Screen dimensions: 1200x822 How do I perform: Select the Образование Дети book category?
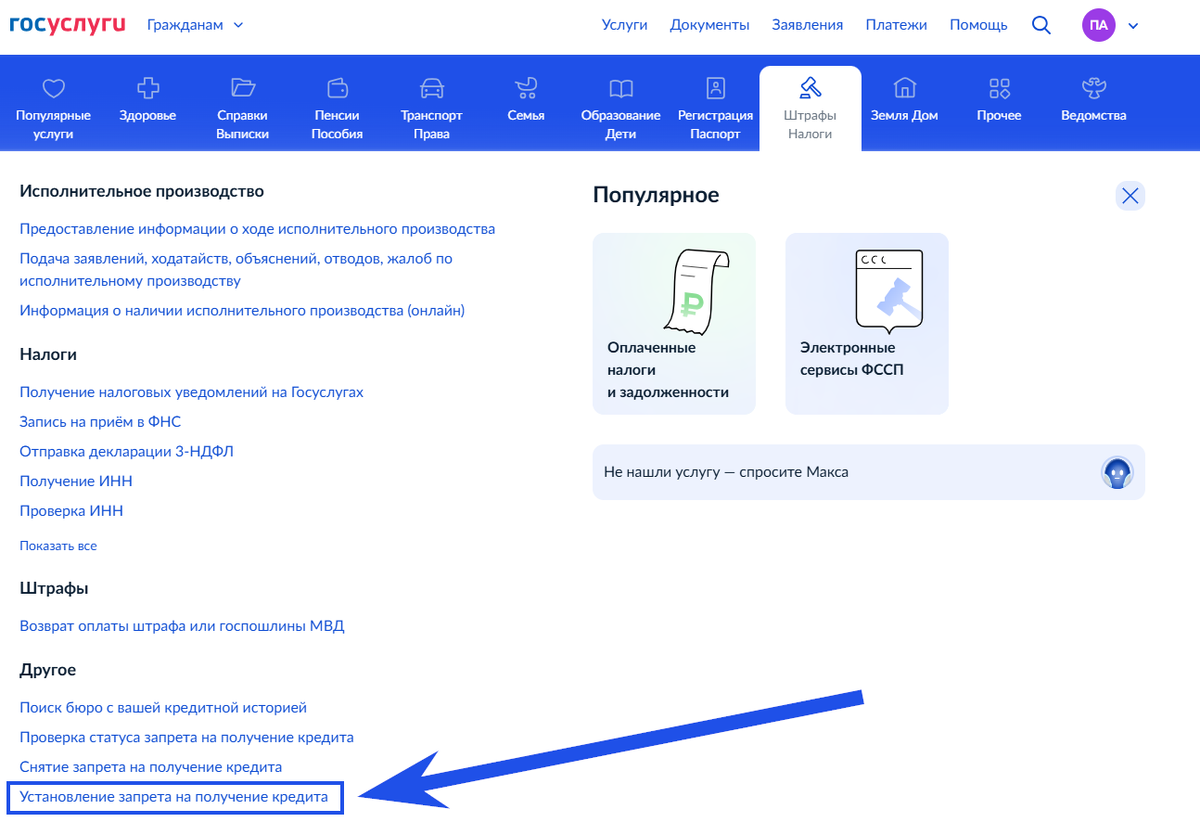pos(621,108)
